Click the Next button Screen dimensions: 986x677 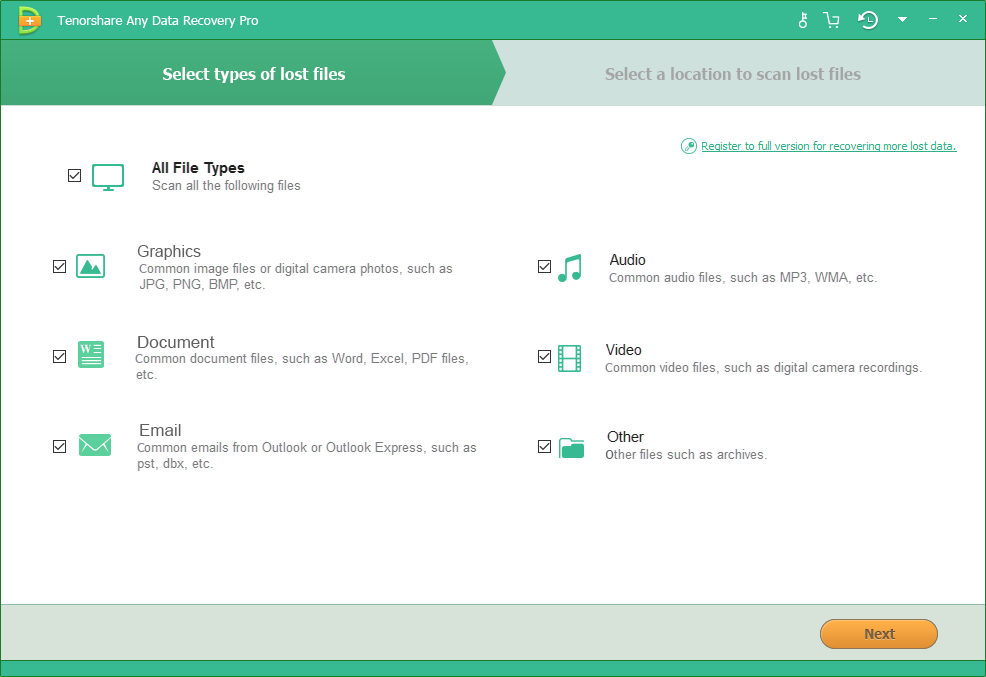[x=878, y=634]
